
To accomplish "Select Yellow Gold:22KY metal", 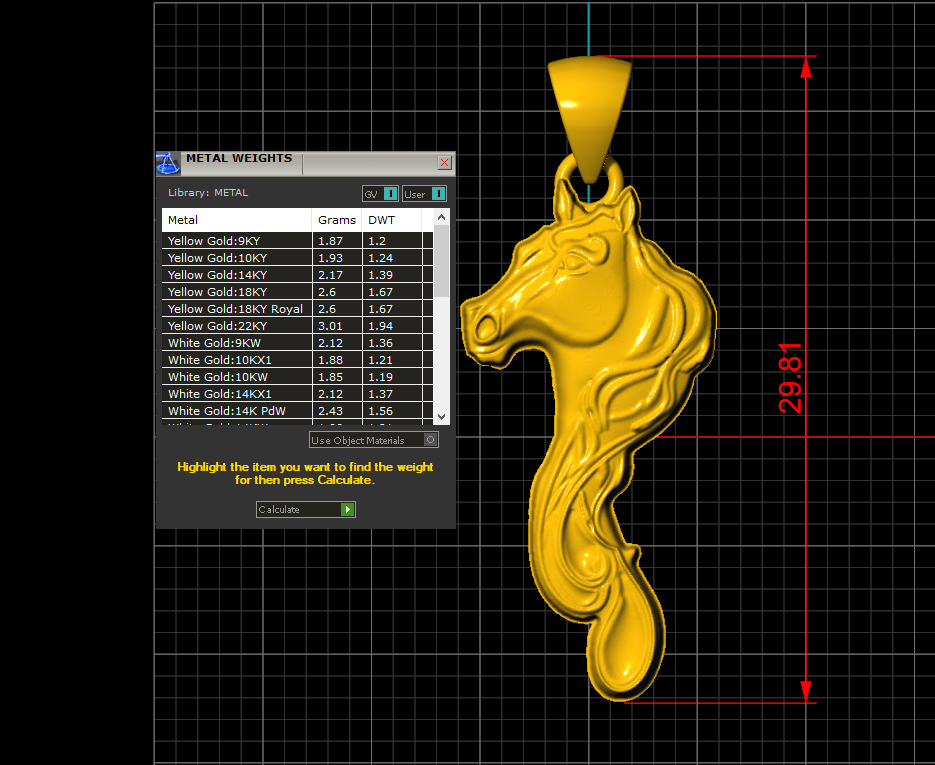I will [x=237, y=326].
